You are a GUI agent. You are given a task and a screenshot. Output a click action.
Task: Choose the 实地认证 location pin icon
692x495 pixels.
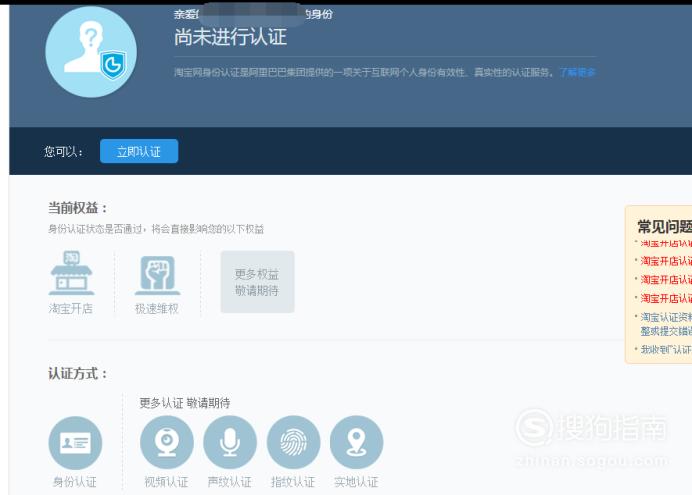tap(357, 442)
